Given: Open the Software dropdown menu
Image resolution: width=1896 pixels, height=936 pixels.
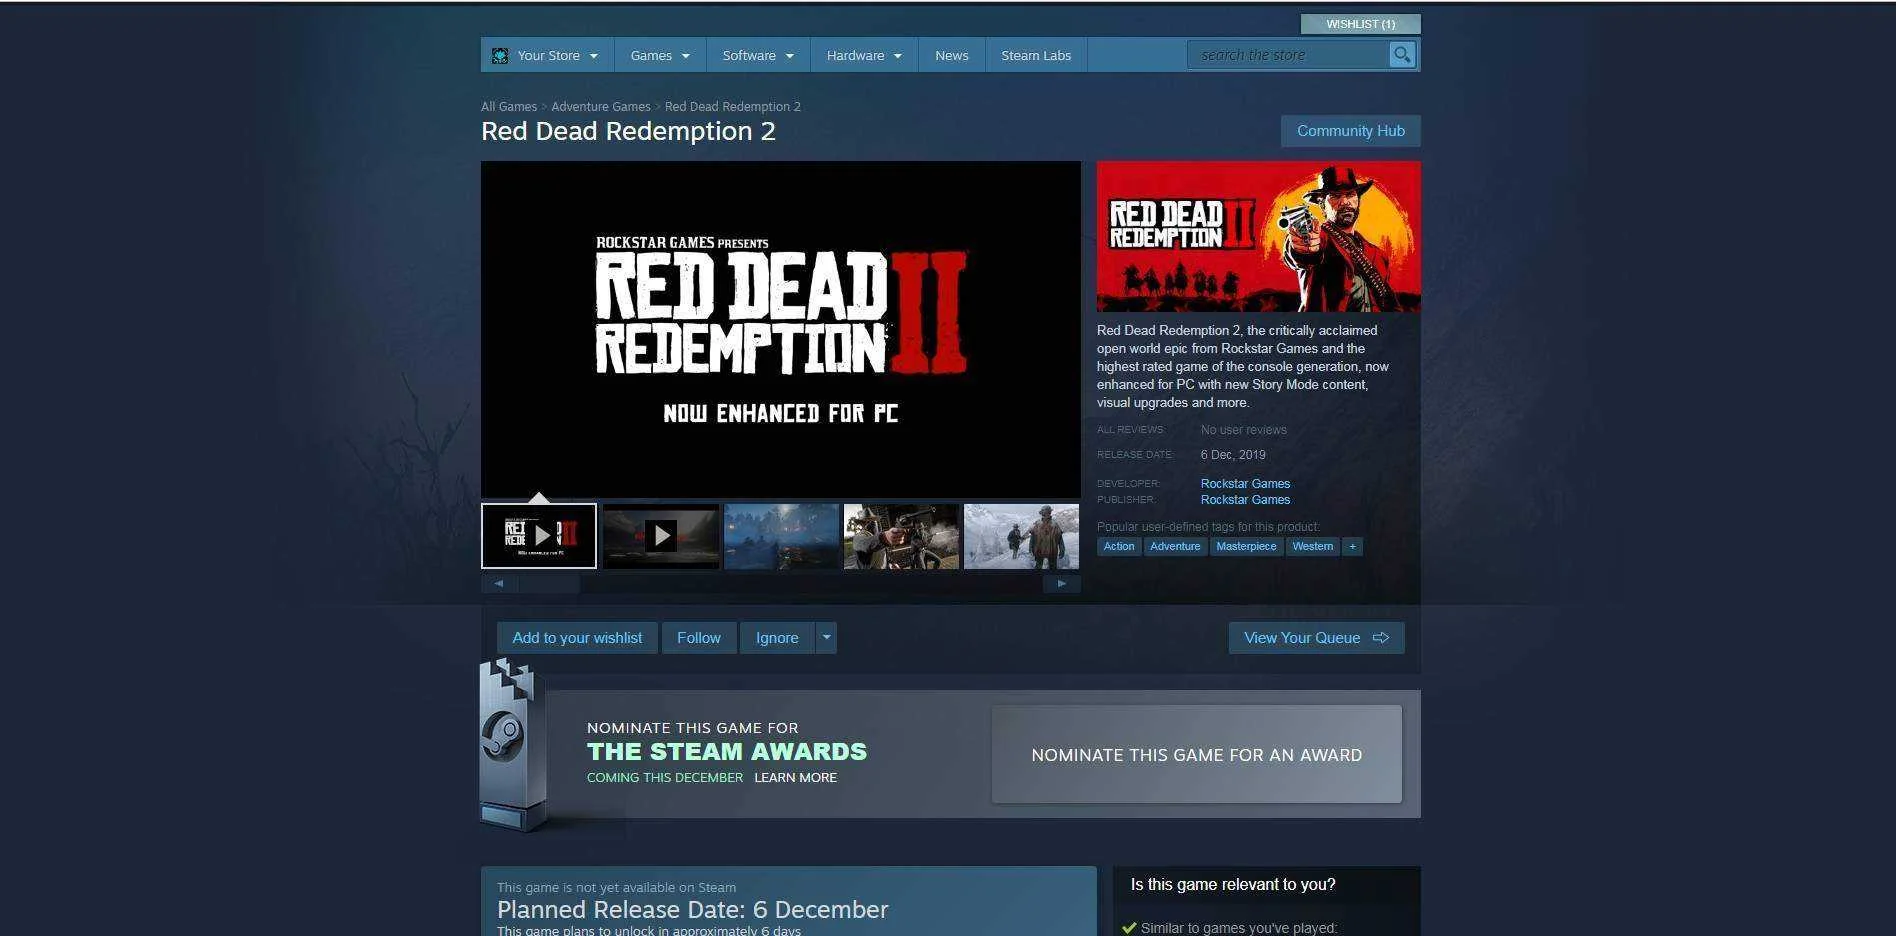Looking at the screenshot, I should [x=758, y=56].
